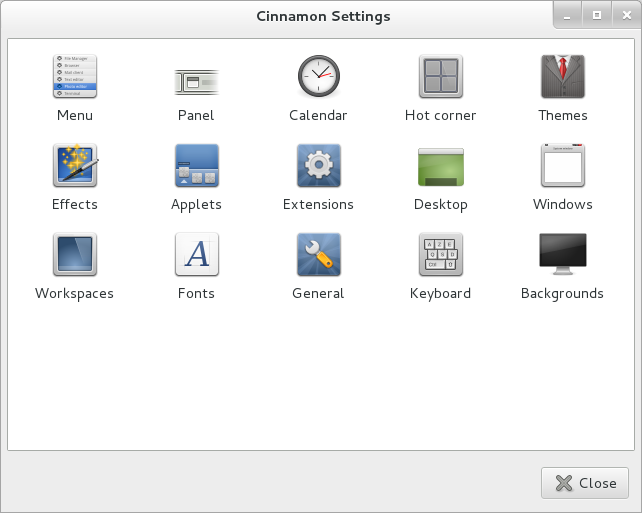Close window using titlebar X button
Image resolution: width=642 pixels, height=513 pixels.
point(626,16)
